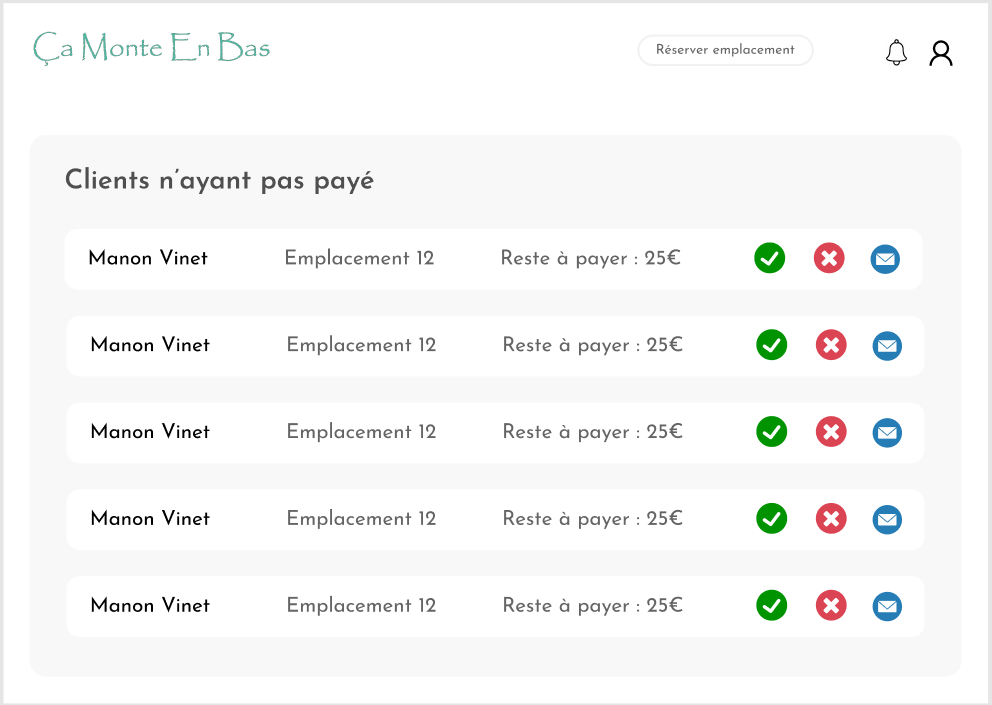Confirm payment in the second row
992x705 pixels.
pos(771,346)
